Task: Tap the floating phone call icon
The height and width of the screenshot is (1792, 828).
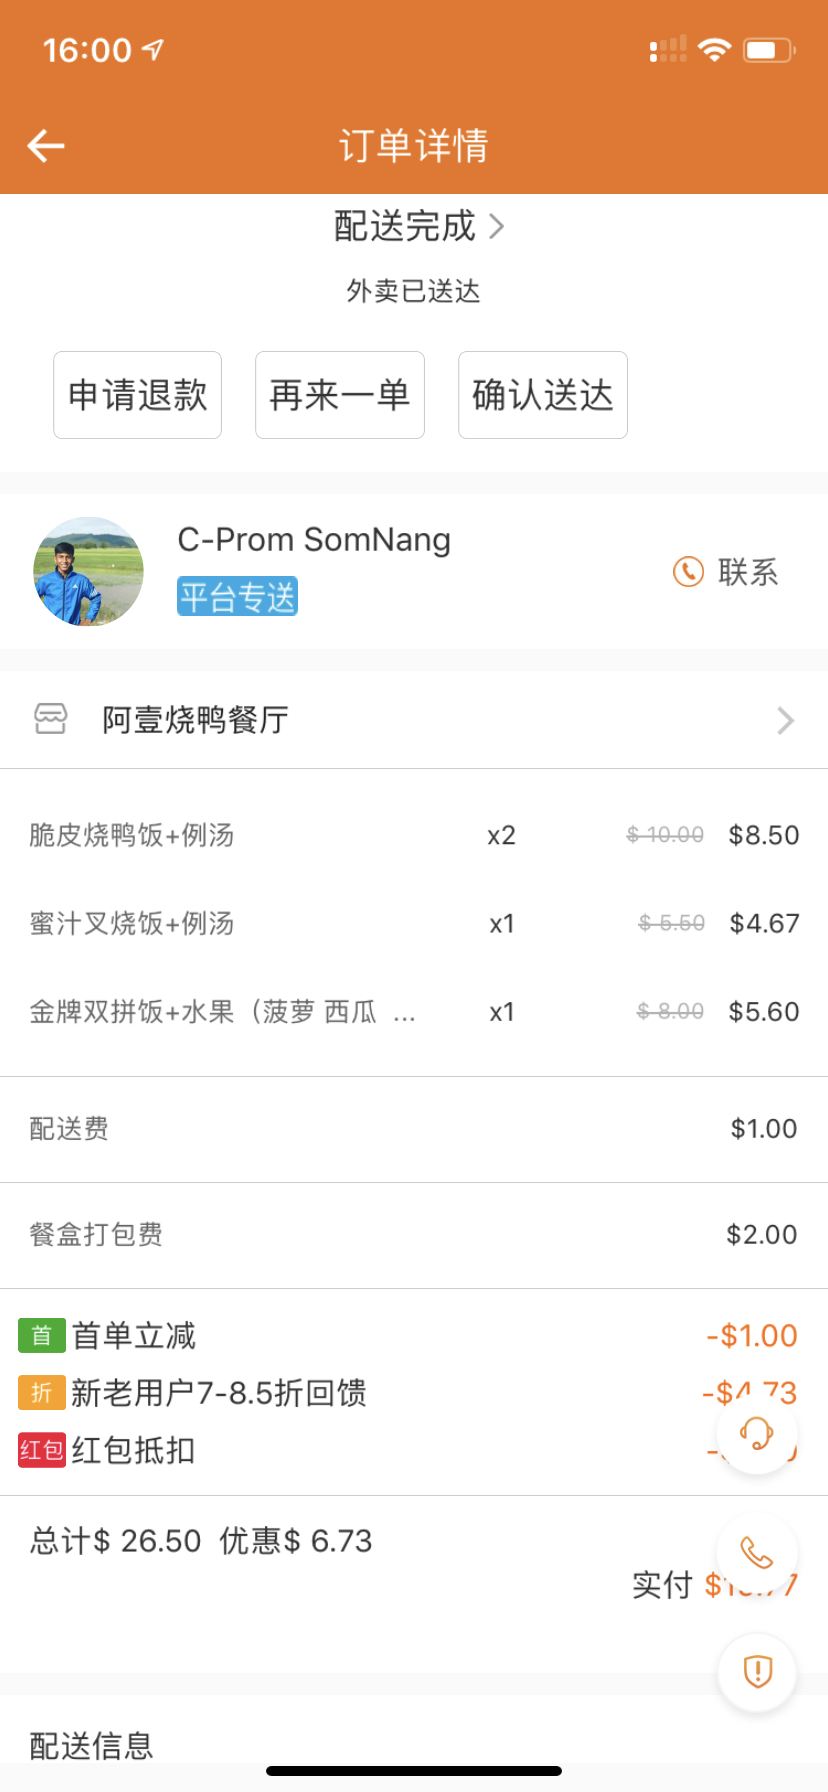Action: [x=757, y=1553]
